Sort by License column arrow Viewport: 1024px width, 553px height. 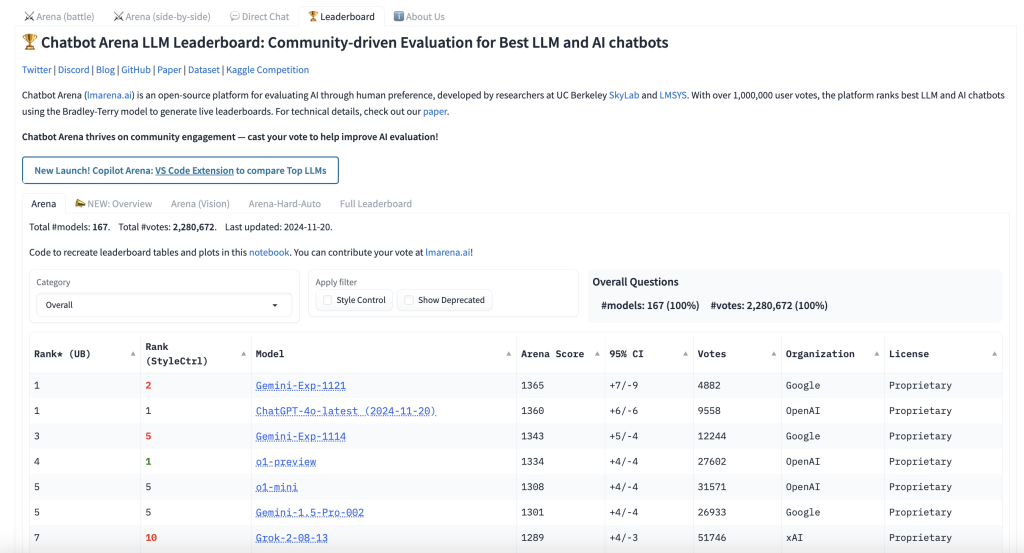pos(994,354)
